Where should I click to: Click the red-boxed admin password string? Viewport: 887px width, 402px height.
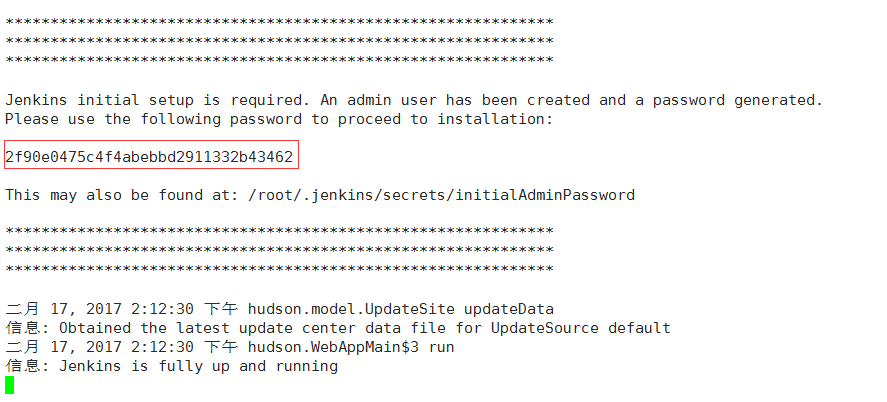pyautogui.click(x=149, y=157)
